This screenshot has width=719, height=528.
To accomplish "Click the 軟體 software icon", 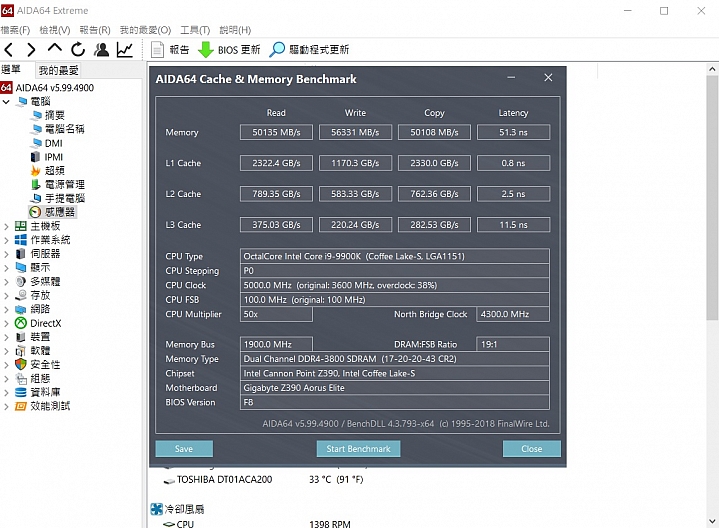I will coord(21,351).
